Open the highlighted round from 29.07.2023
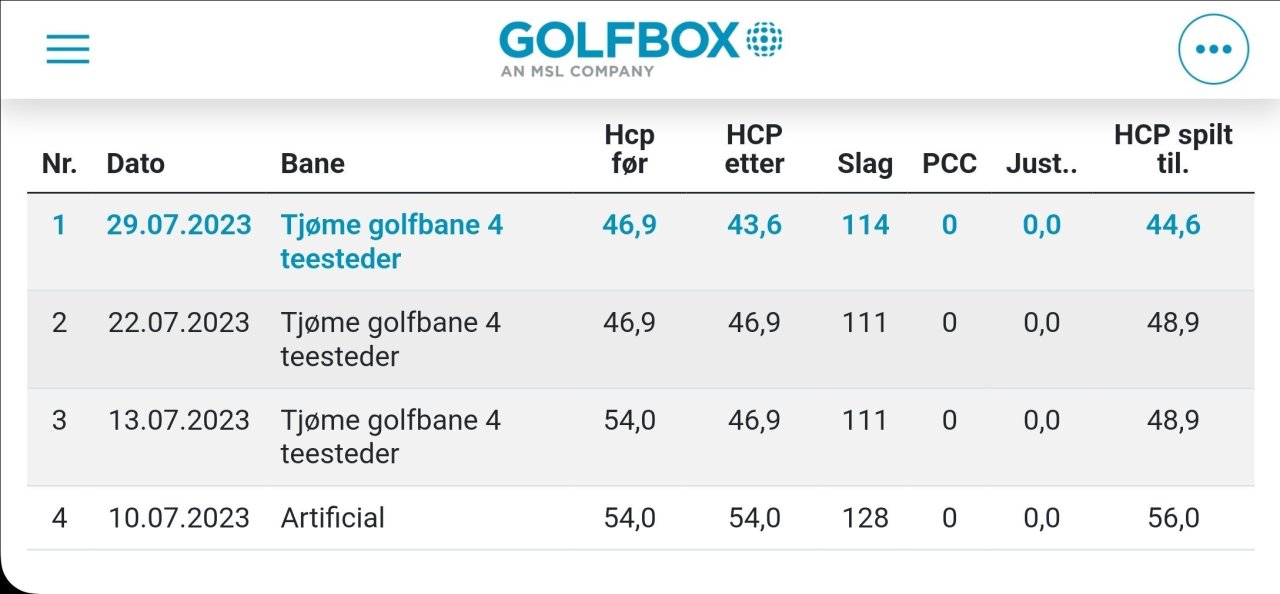Image resolution: width=1280 pixels, height=594 pixels. click(x=178, y=225)
